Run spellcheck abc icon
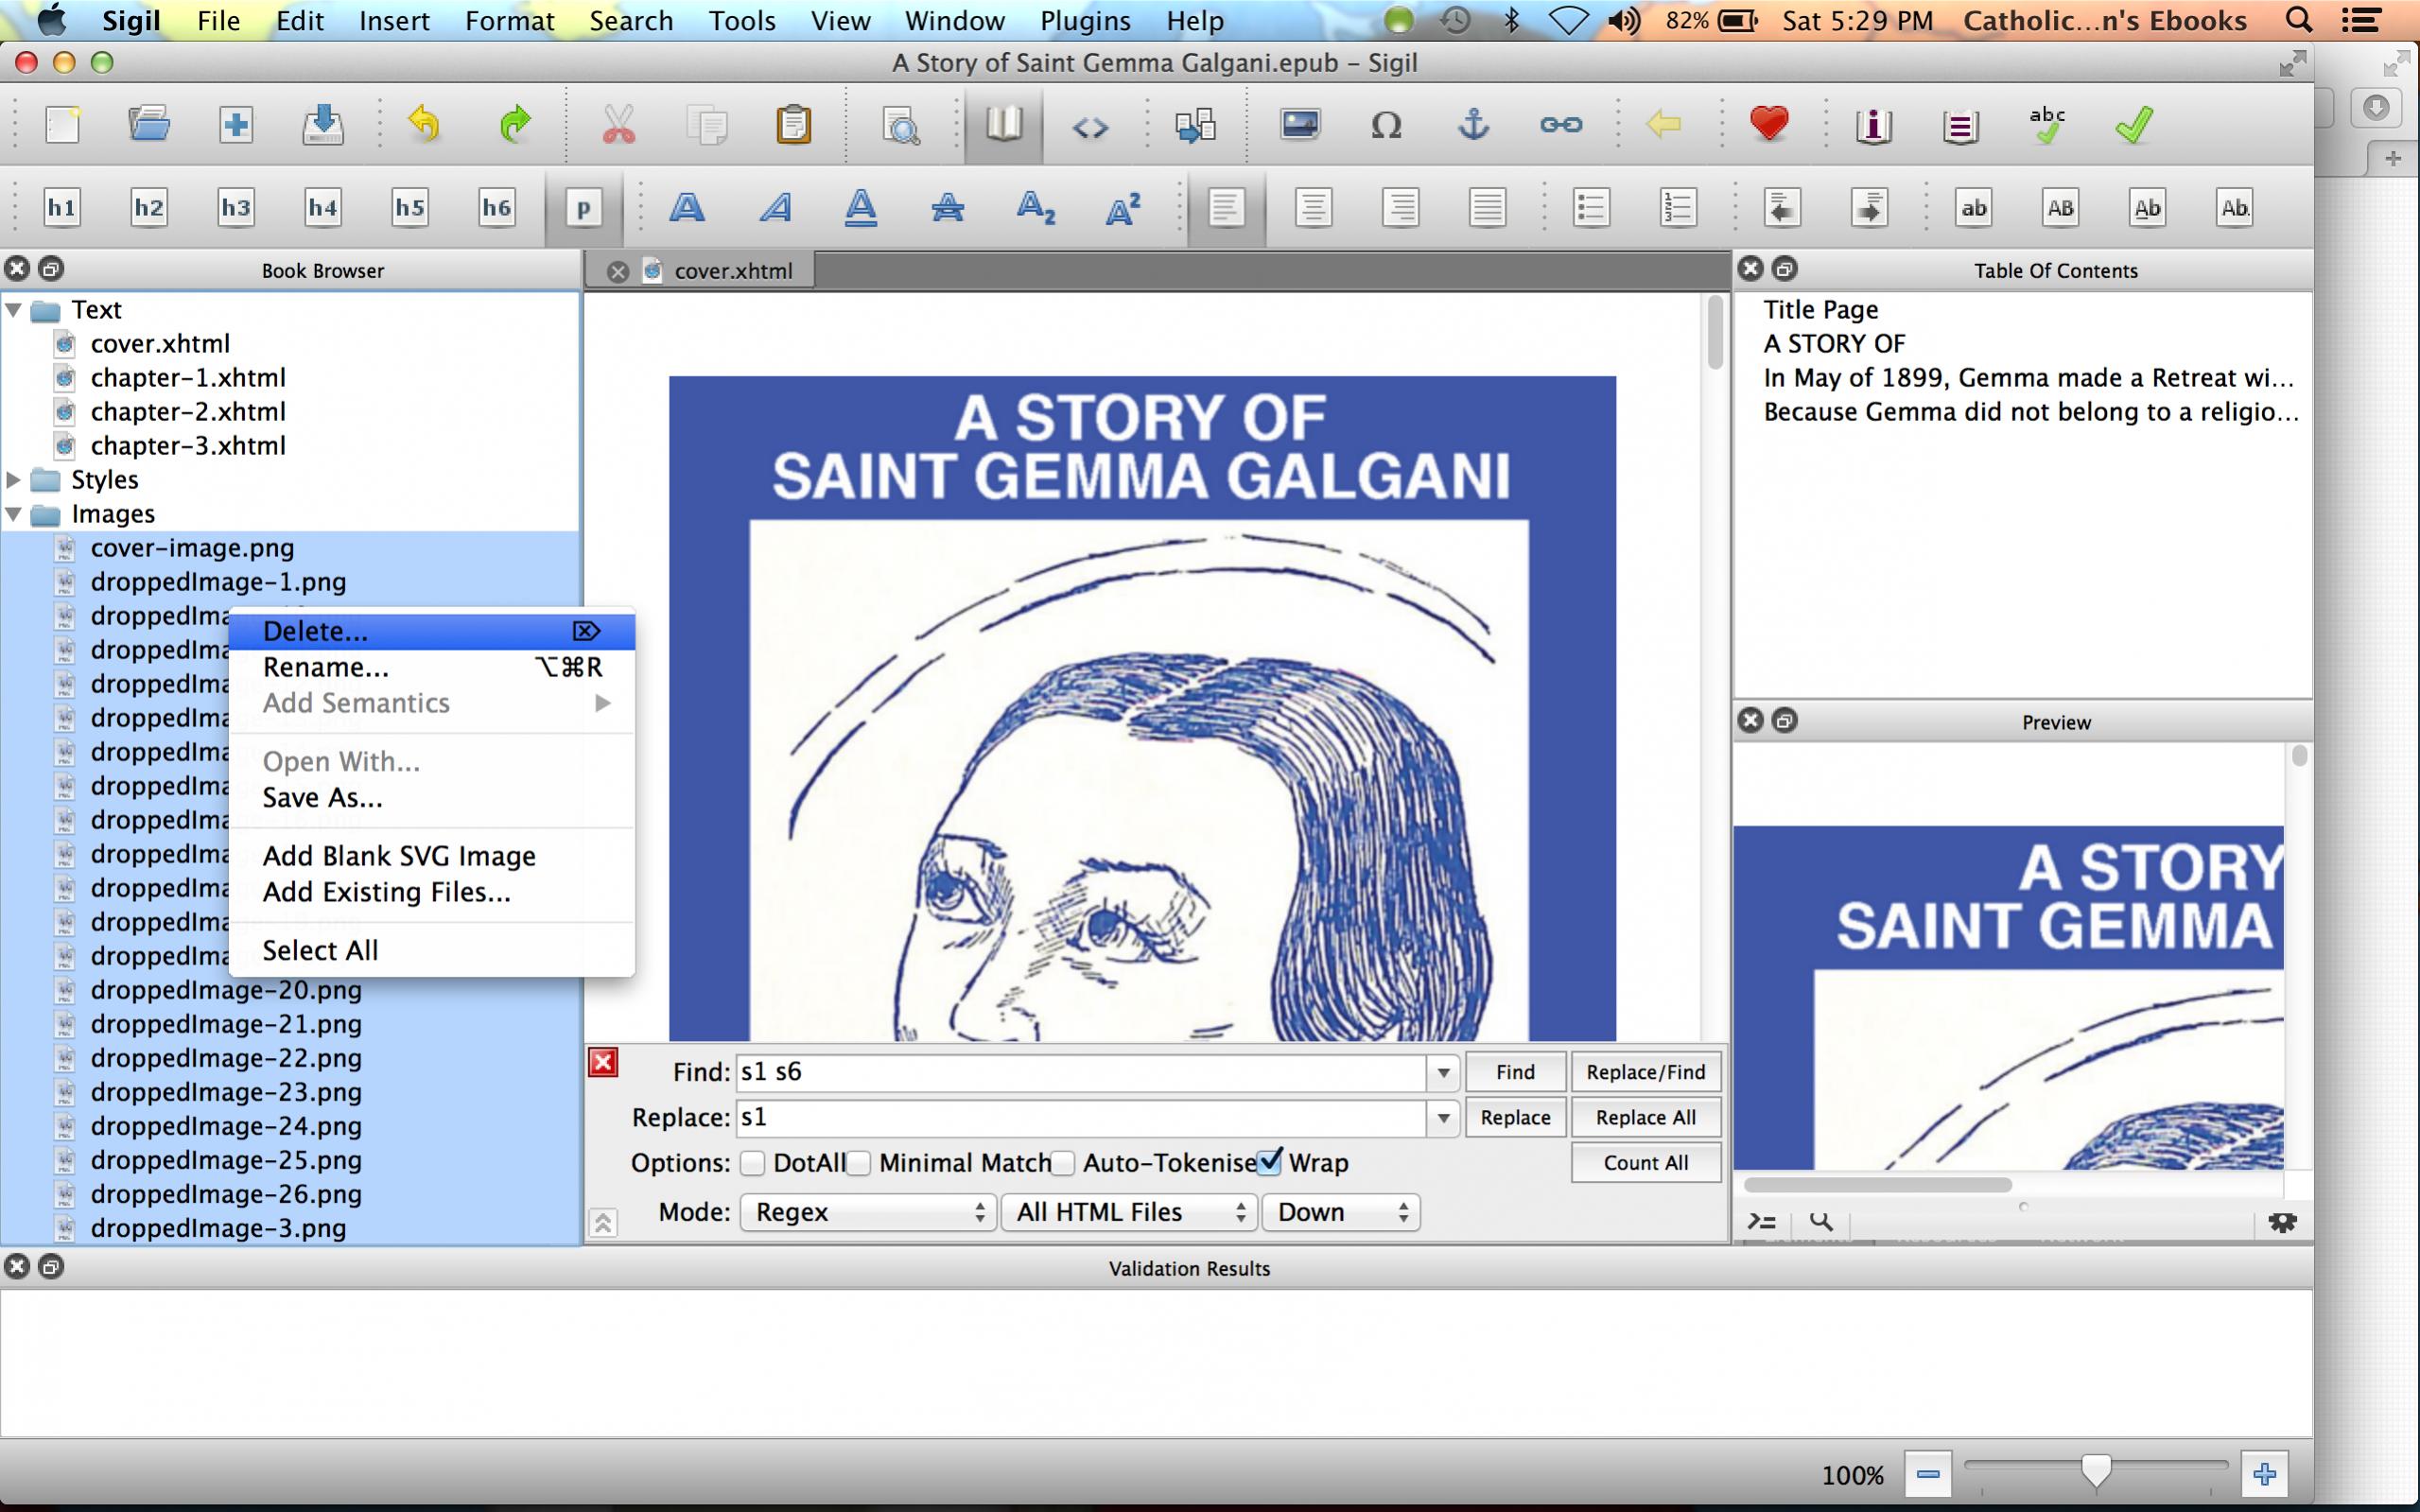The image size is (2420, 1512). click(2047, 125)
